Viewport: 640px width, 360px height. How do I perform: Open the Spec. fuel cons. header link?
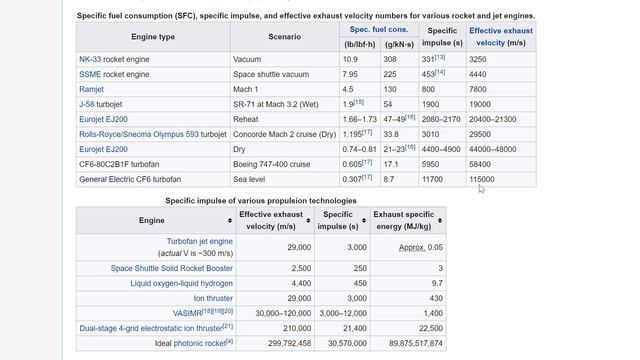[379, 29]
